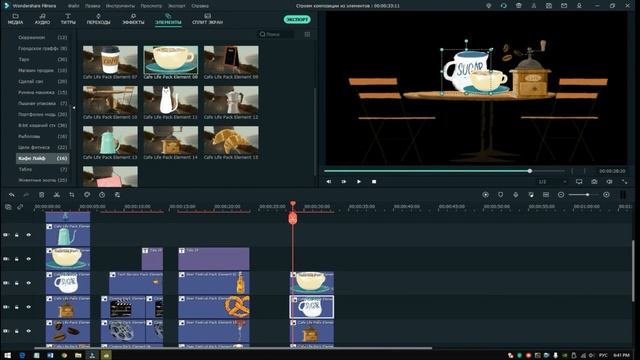Click the green ЭКСПОРТ button

click(297, 19)
